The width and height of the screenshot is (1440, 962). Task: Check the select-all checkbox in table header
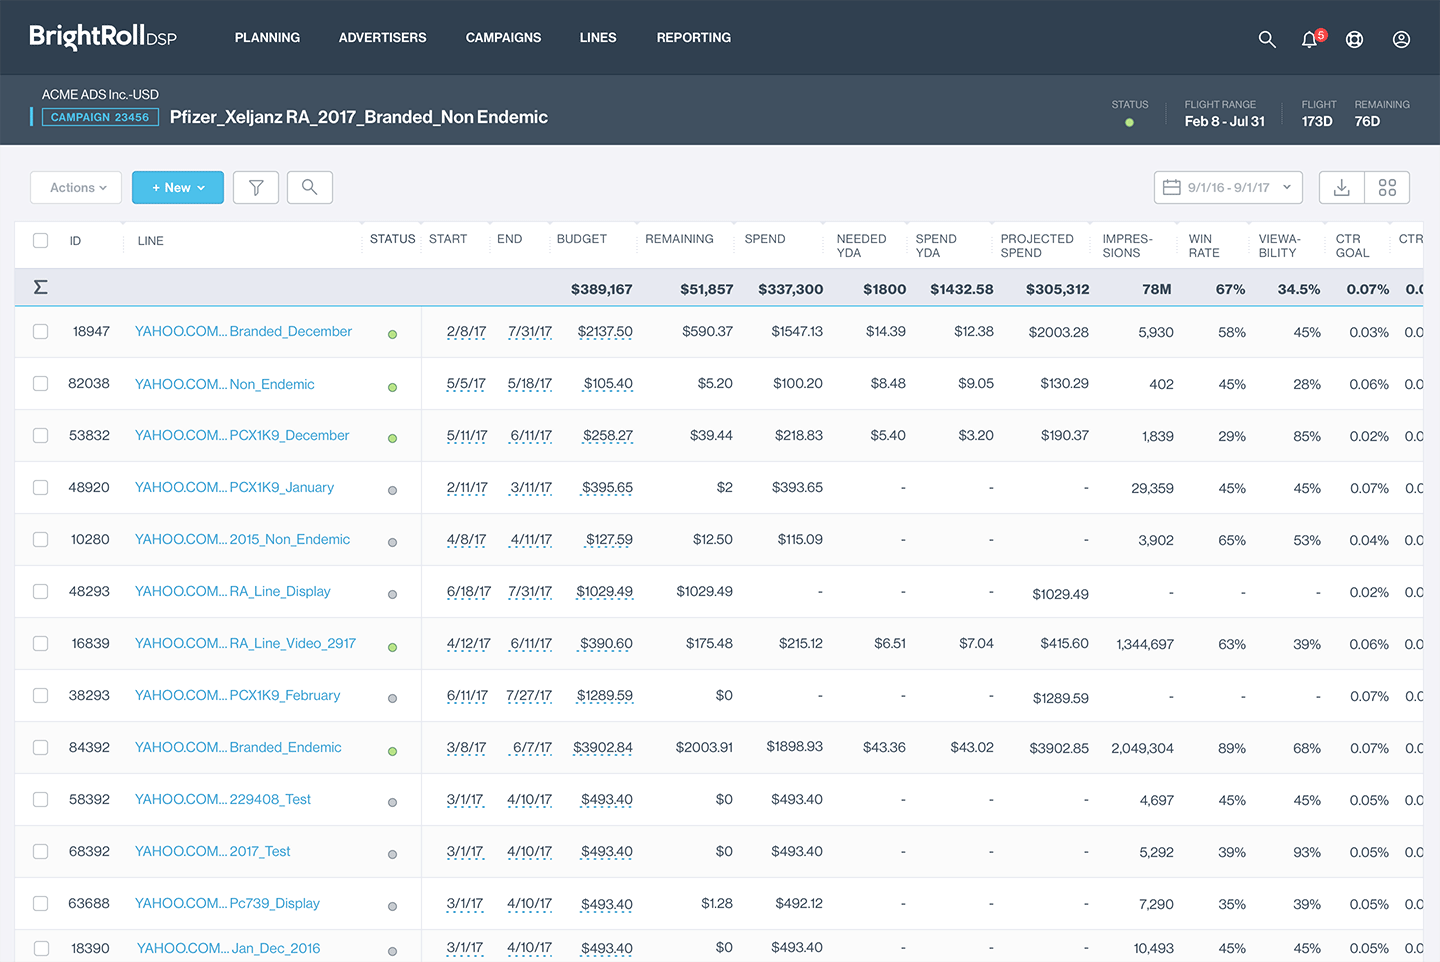40,240
